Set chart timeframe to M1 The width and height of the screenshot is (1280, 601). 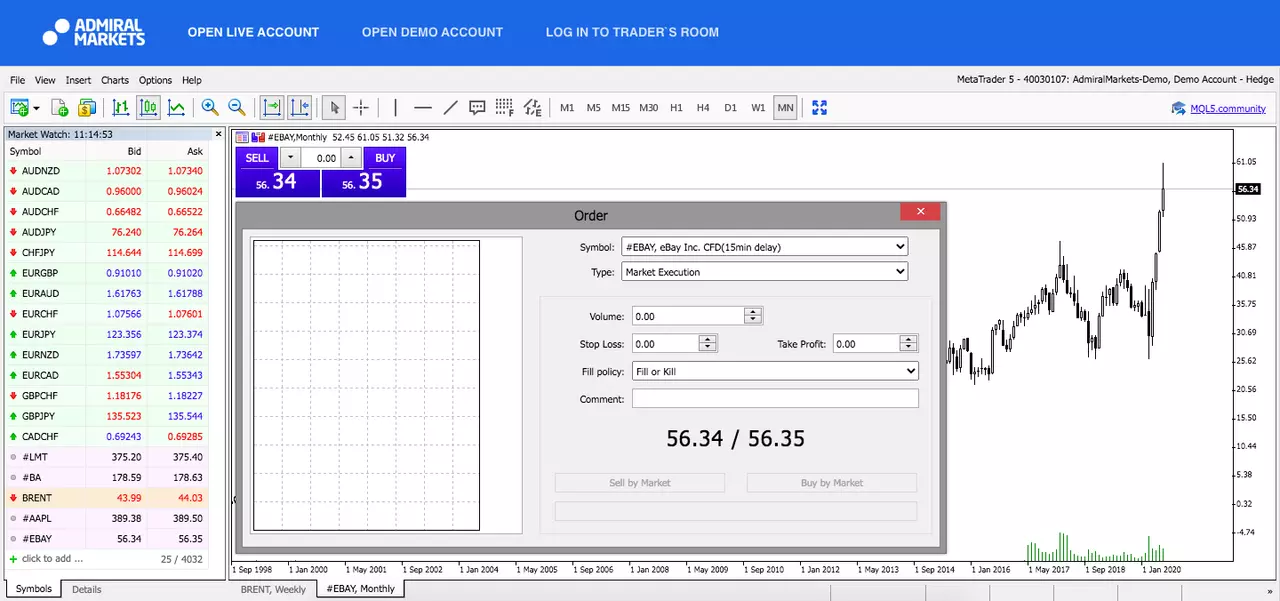(x=567, y=108)
